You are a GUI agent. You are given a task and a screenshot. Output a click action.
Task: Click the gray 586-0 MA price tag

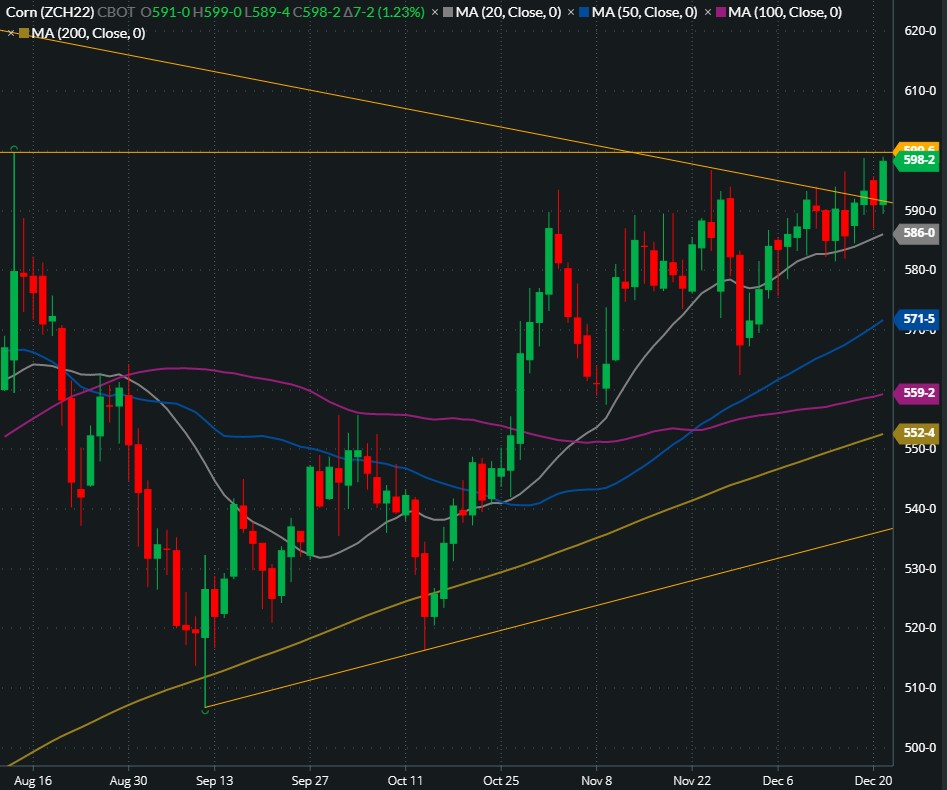click(x=918, y=233)
